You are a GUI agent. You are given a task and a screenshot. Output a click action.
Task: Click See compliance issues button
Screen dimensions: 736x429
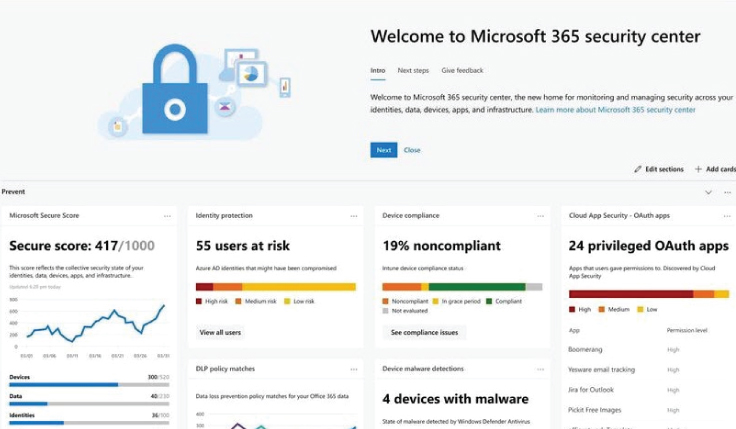click(424, 332)
